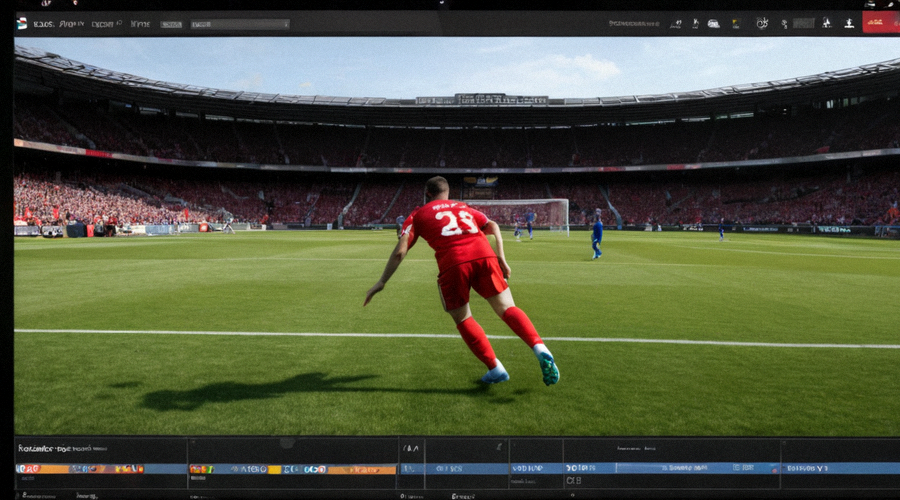Image resolution: width=900 pixels, height=500 pixels.
Task: Open the third menu item in the top bar
Action: tap(106, 24)
